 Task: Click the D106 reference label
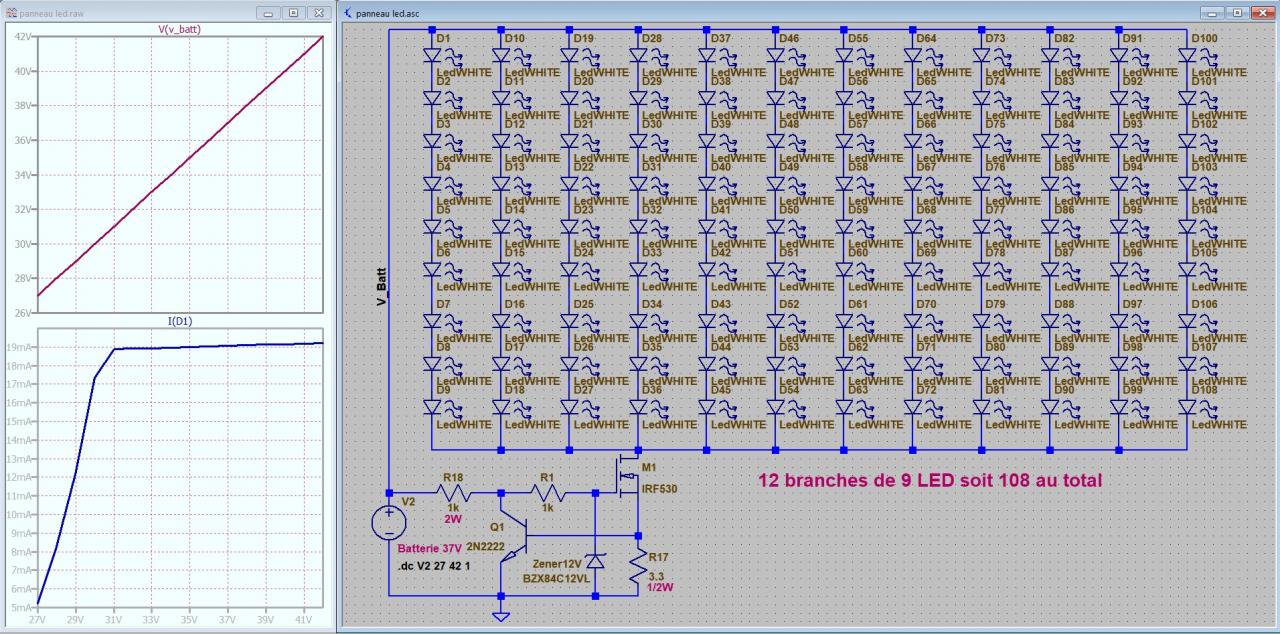tap(1204, 304)
